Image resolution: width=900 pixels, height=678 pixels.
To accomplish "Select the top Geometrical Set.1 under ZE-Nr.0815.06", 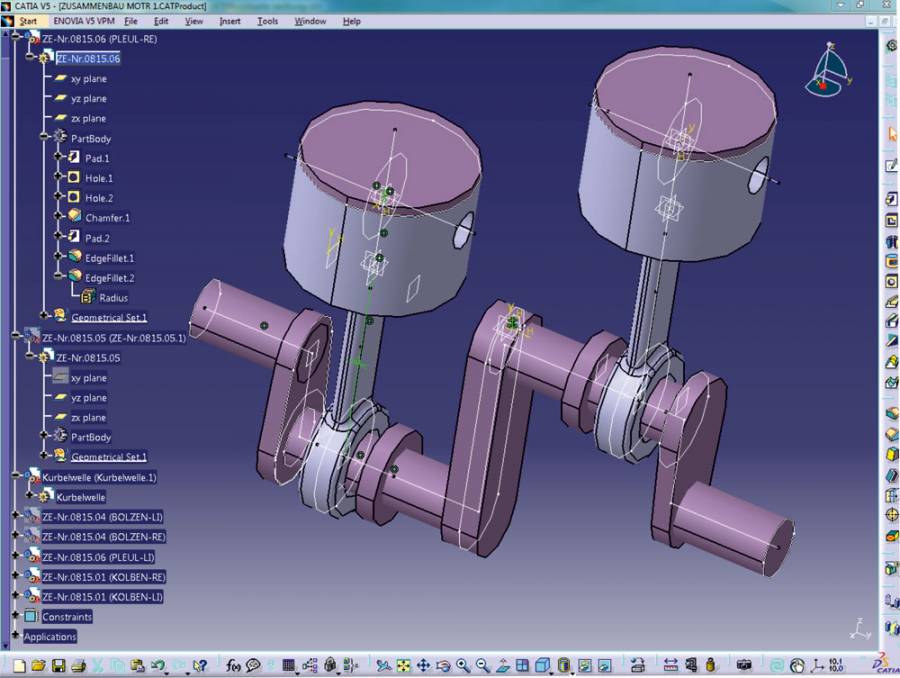I will point(109,317).
